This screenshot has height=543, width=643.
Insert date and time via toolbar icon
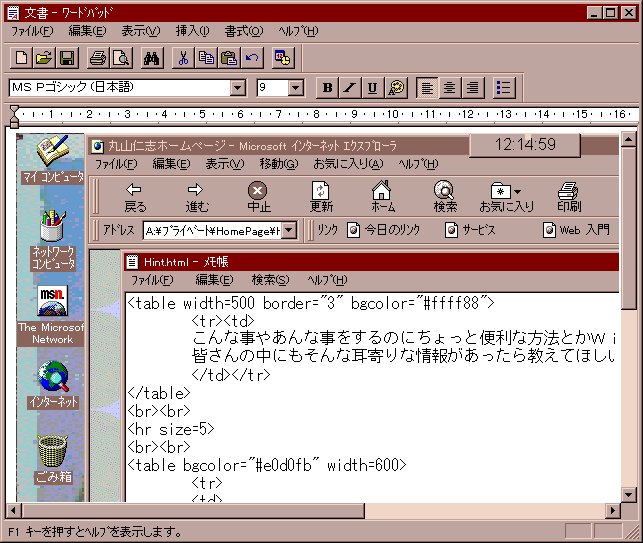283,58
